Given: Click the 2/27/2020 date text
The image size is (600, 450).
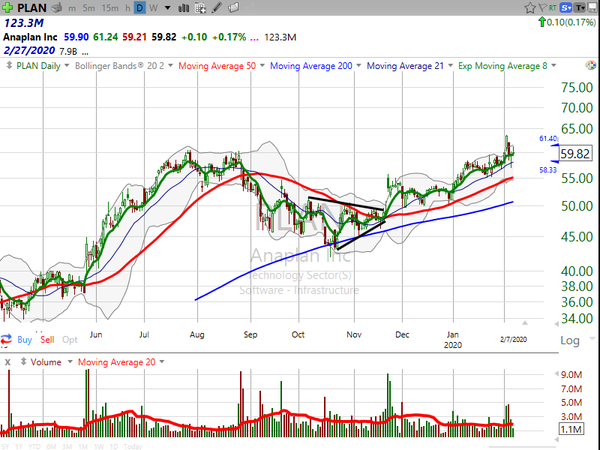Looking at the screenshot, I should coord(29,51).
